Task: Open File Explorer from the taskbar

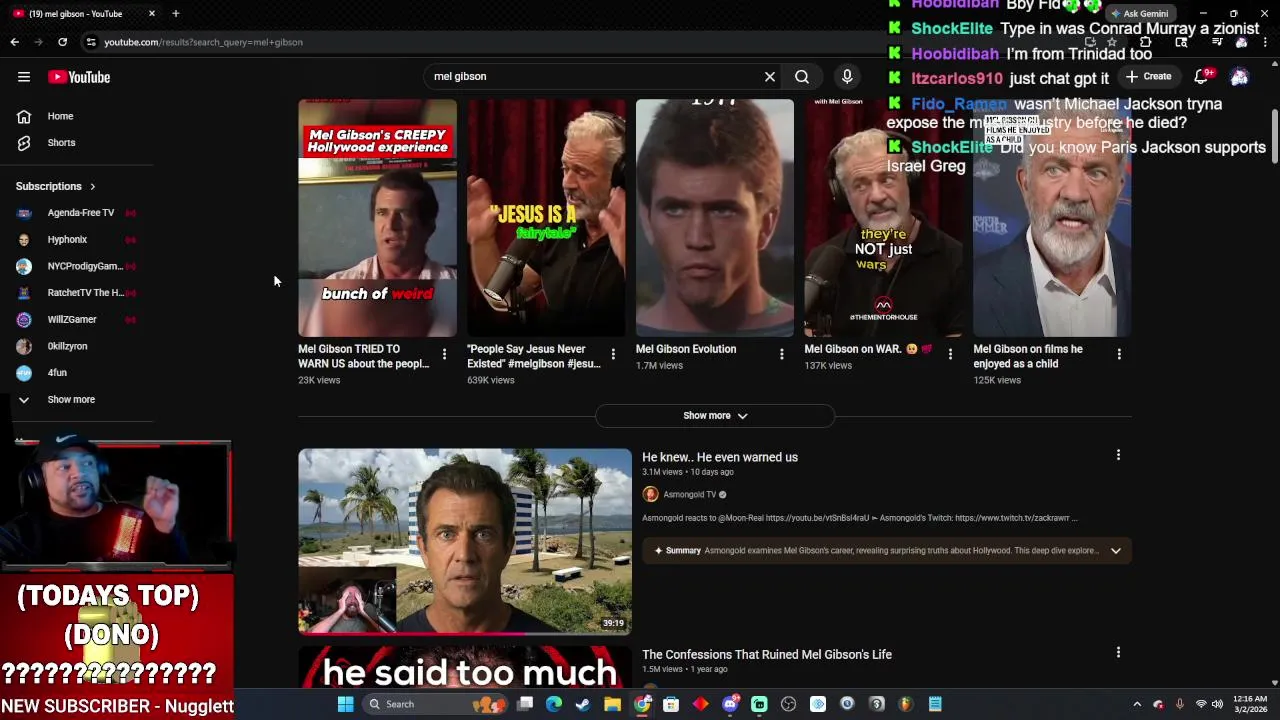Action: (613, 704)
